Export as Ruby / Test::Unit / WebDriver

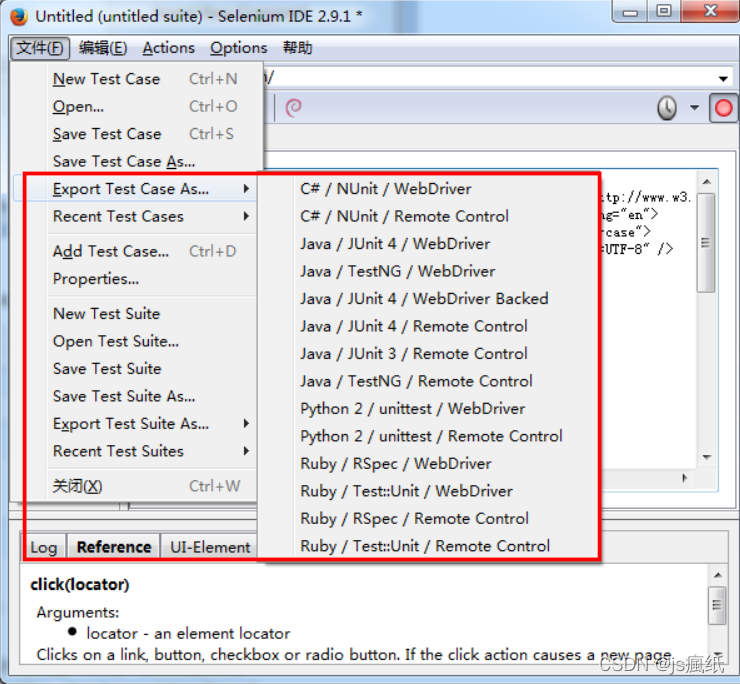coord(429,491)
